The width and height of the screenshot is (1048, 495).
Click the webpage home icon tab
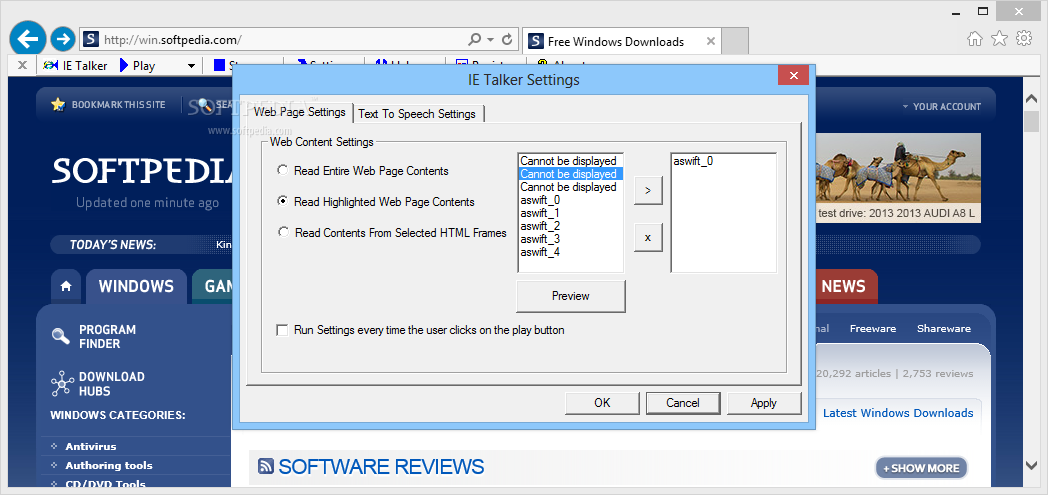[x=66, y=287]
